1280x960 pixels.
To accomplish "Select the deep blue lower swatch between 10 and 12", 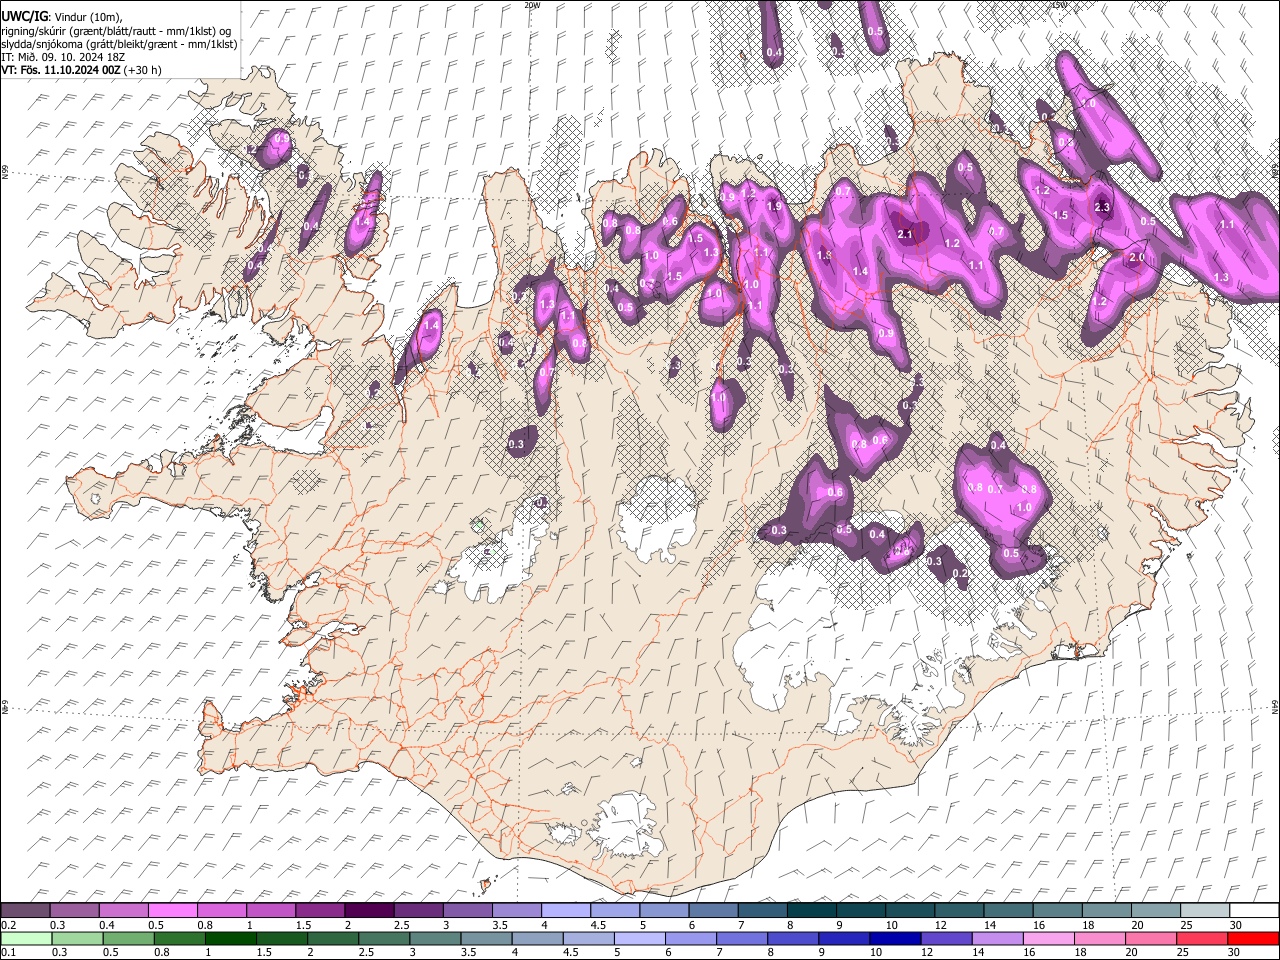I will (895, 938).
